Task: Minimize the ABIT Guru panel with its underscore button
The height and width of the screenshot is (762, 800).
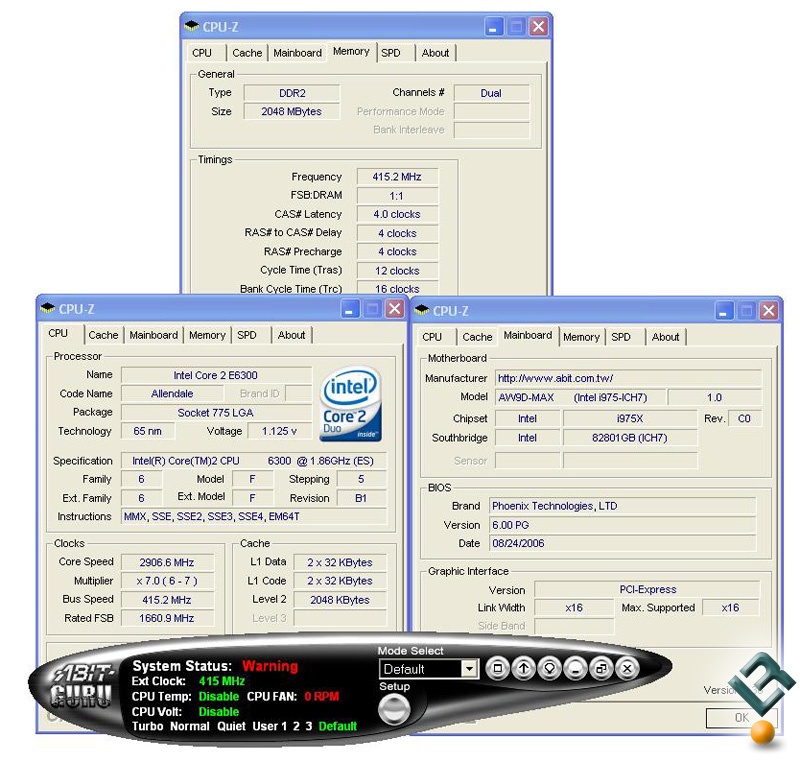Action: point(576,668)
